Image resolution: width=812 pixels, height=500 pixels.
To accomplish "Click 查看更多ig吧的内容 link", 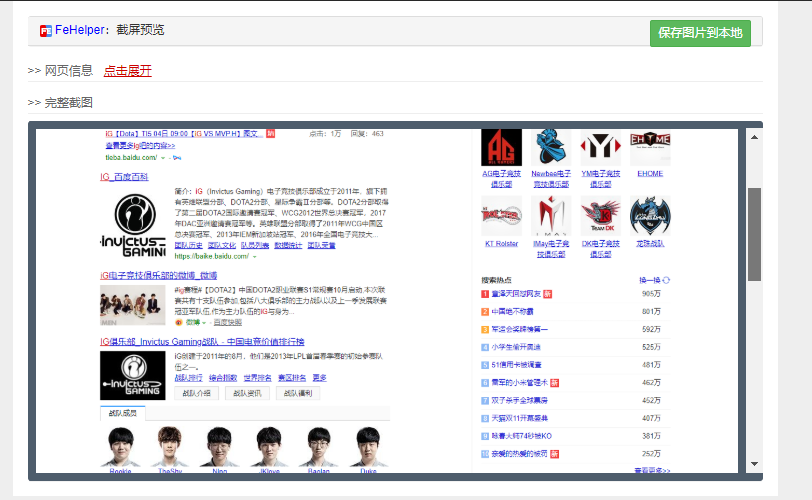I will click(140, 146).
